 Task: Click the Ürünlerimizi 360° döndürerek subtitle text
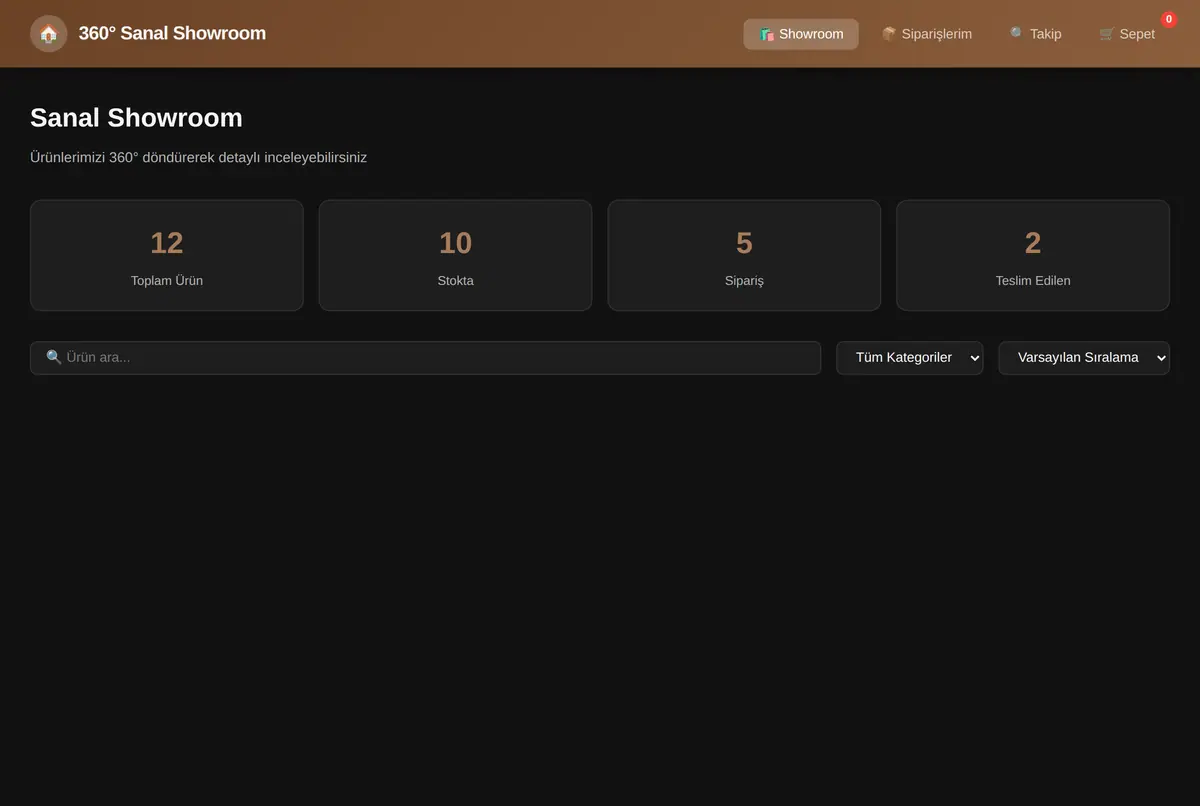tap(198, 158)
